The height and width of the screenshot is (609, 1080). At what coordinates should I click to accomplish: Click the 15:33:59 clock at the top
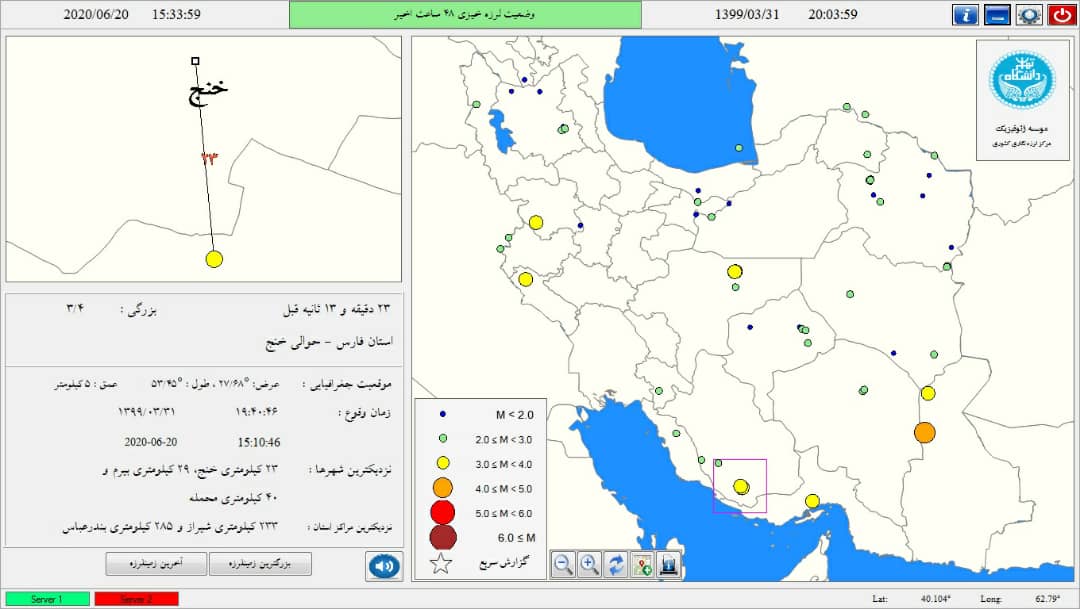click(x=176, y=14)
